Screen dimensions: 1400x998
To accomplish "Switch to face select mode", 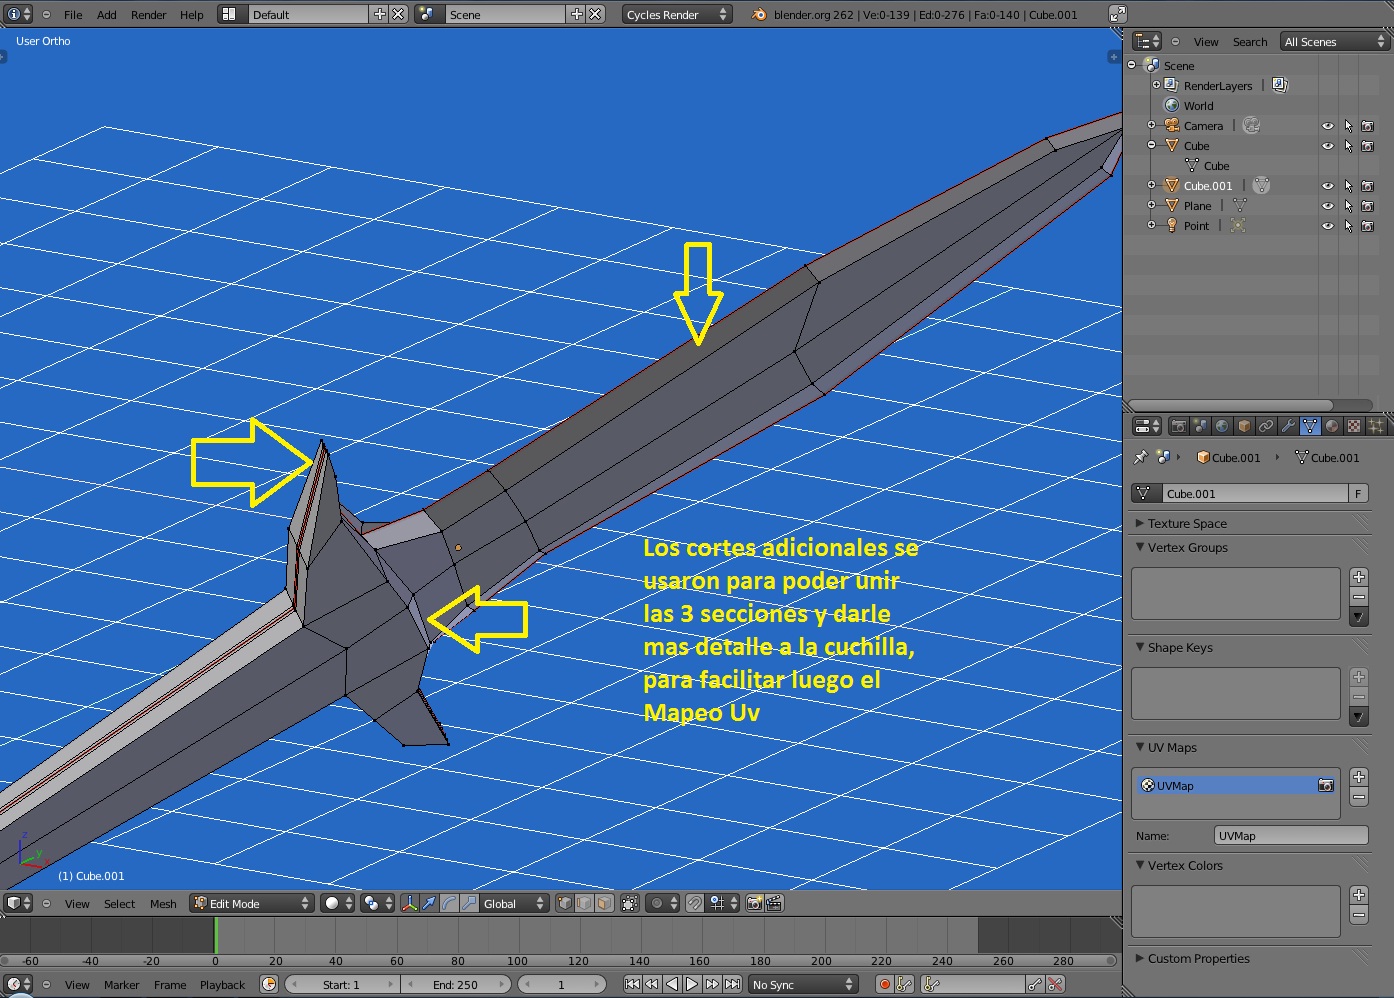I will point(605,903).
